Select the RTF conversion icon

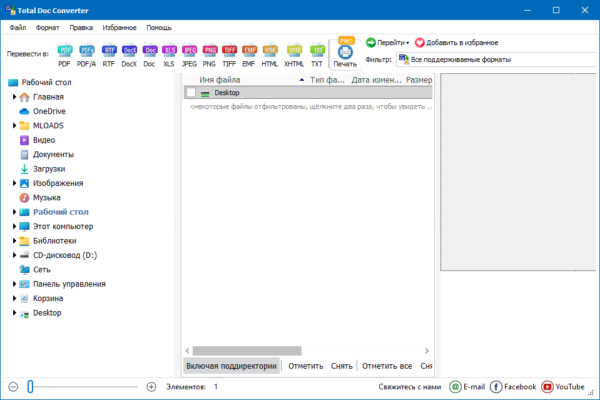click(109, 50)
